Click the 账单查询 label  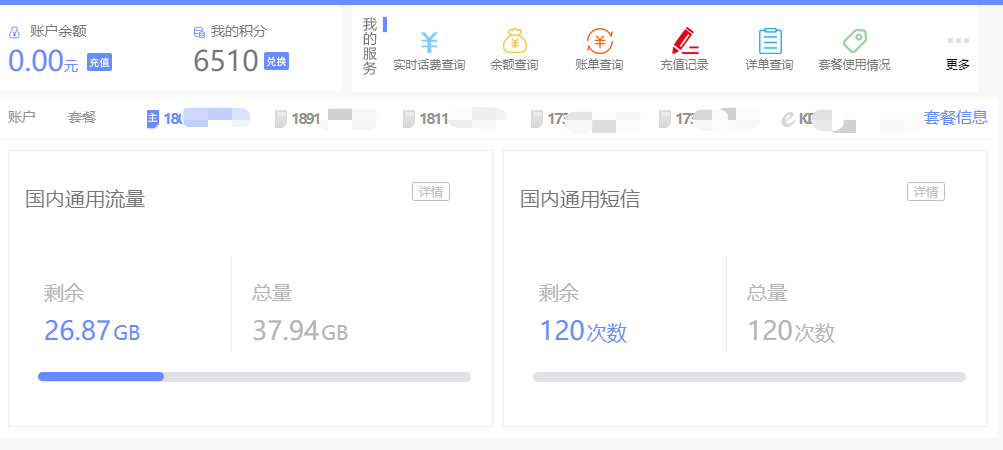[x=599, y=65]
